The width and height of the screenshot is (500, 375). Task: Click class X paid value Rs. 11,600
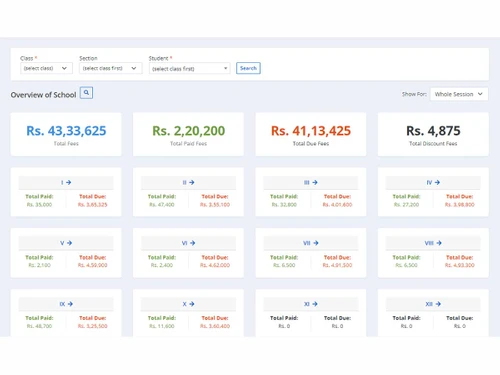[162, 326]
